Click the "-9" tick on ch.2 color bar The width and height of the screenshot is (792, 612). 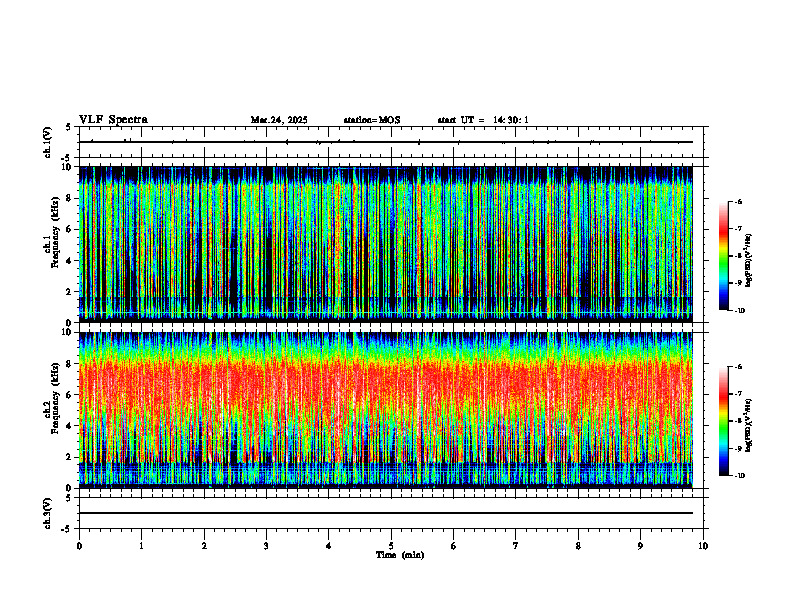[x=738, y=449]
